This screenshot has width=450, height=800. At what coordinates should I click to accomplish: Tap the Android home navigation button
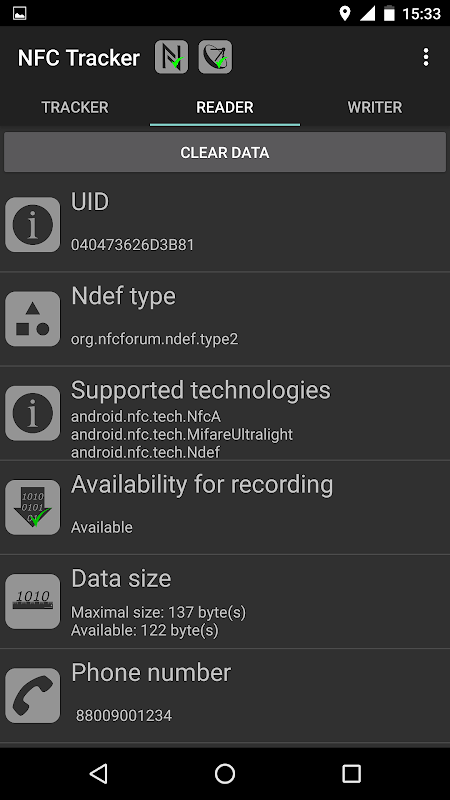pyautogui.click(x=225, y=773)
